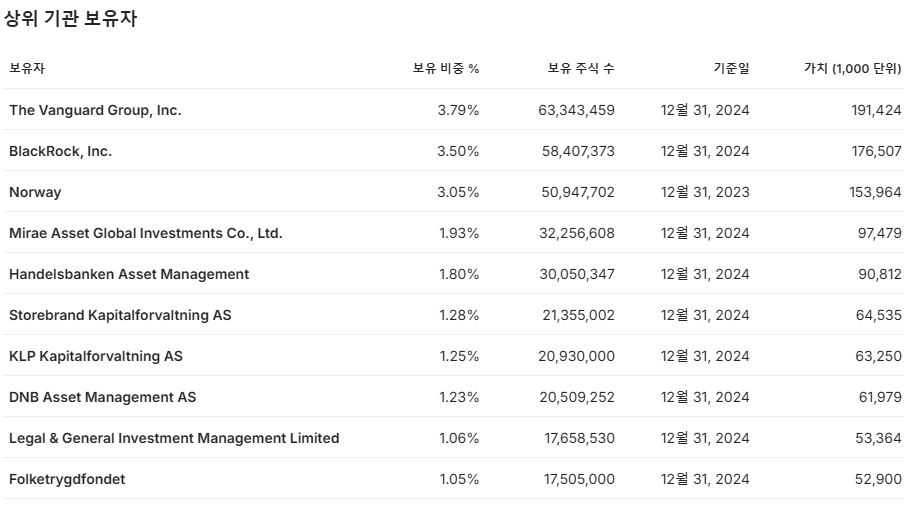Click share count 32,256,608

[577, 233]
